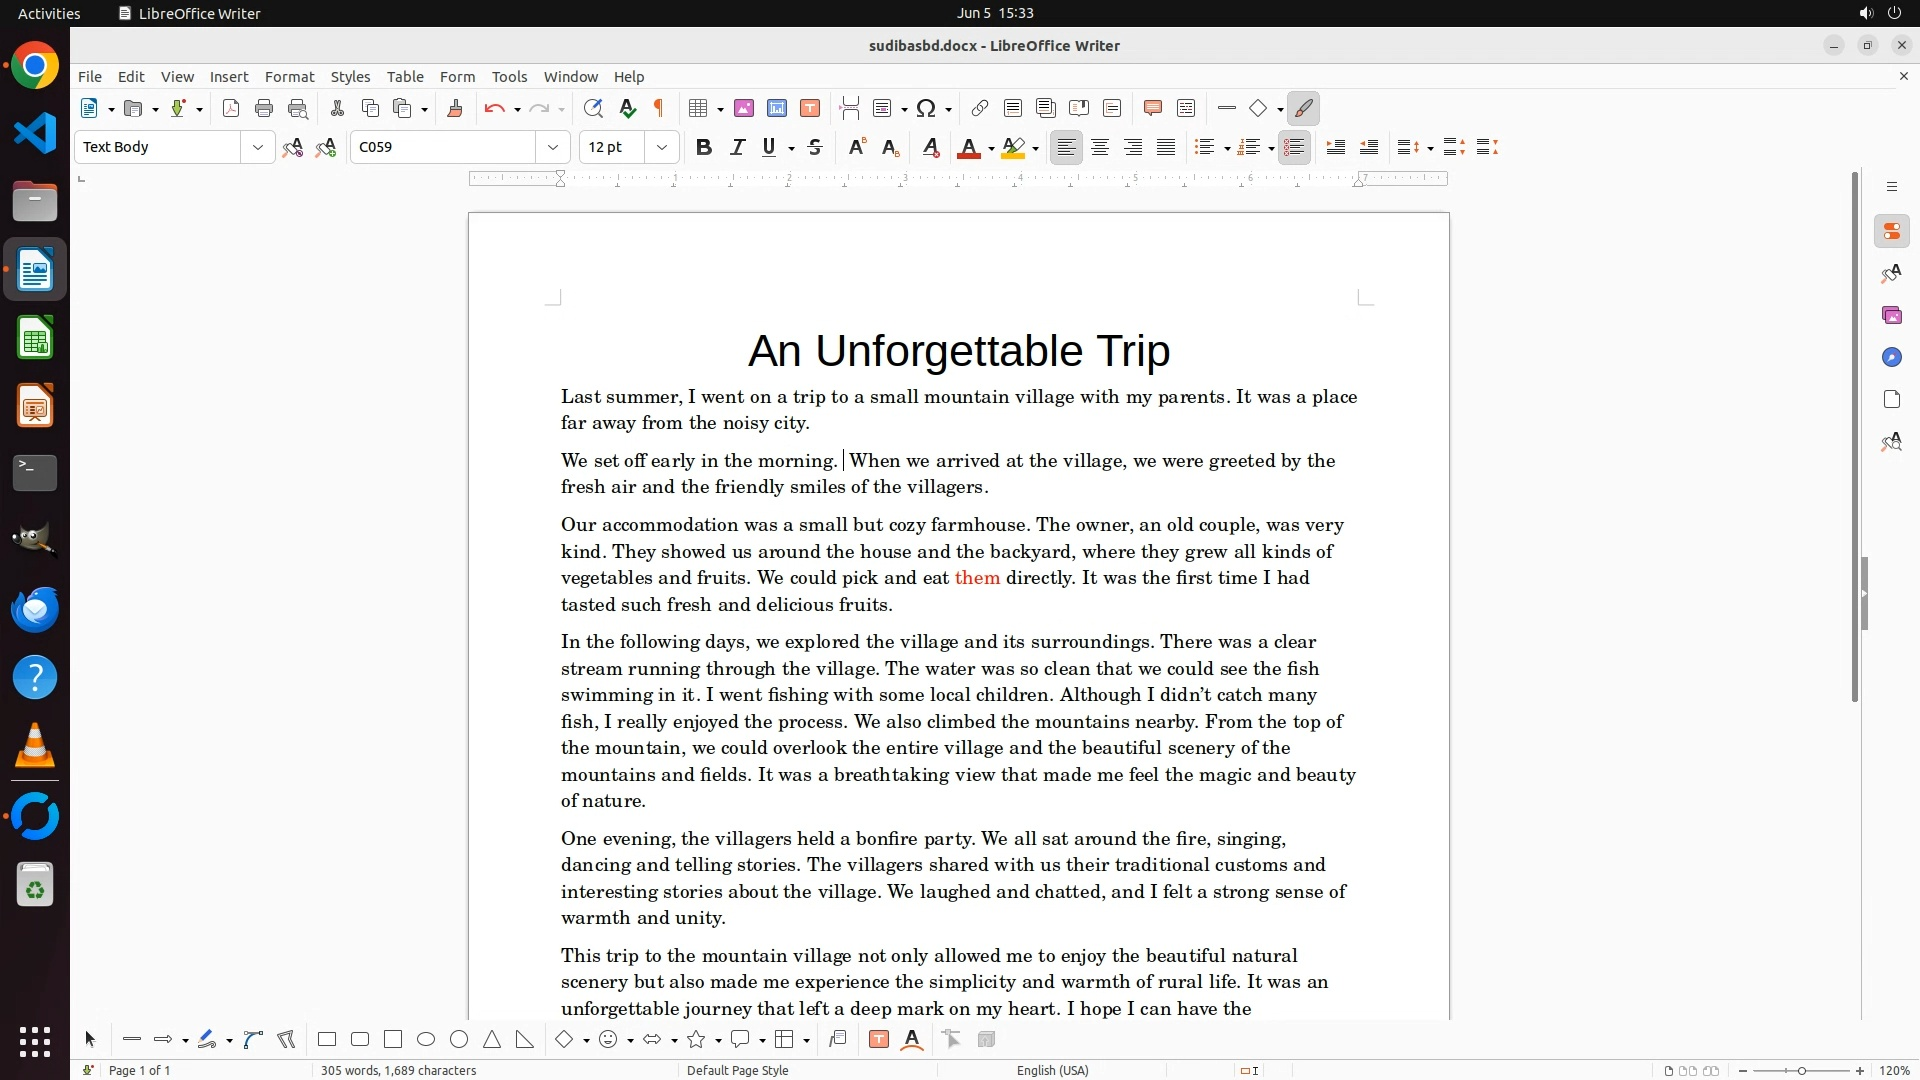Screen dimensions: 1920x1080
Task: Click the Export as PDF icon
Action: [231, 109]
